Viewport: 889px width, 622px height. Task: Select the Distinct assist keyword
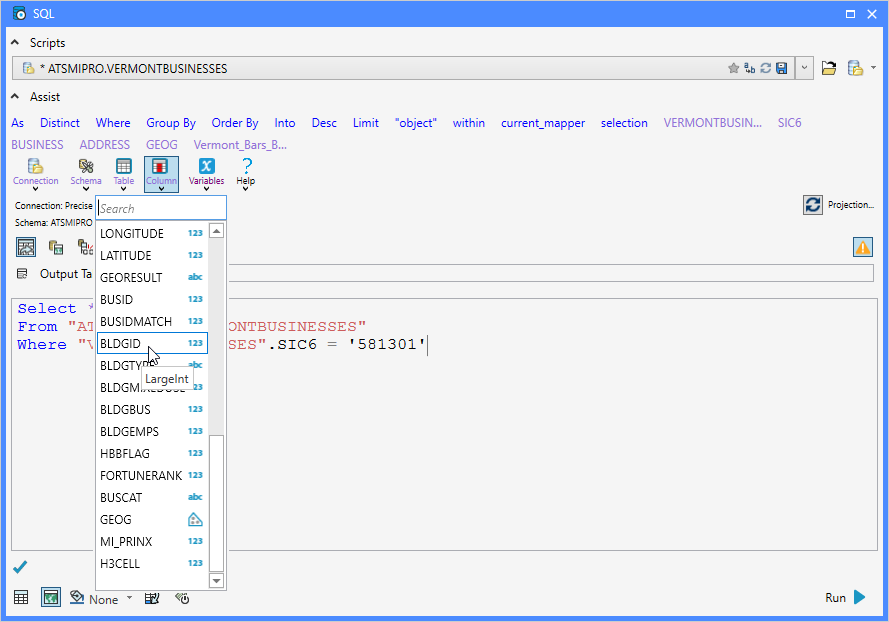point(59,123)
